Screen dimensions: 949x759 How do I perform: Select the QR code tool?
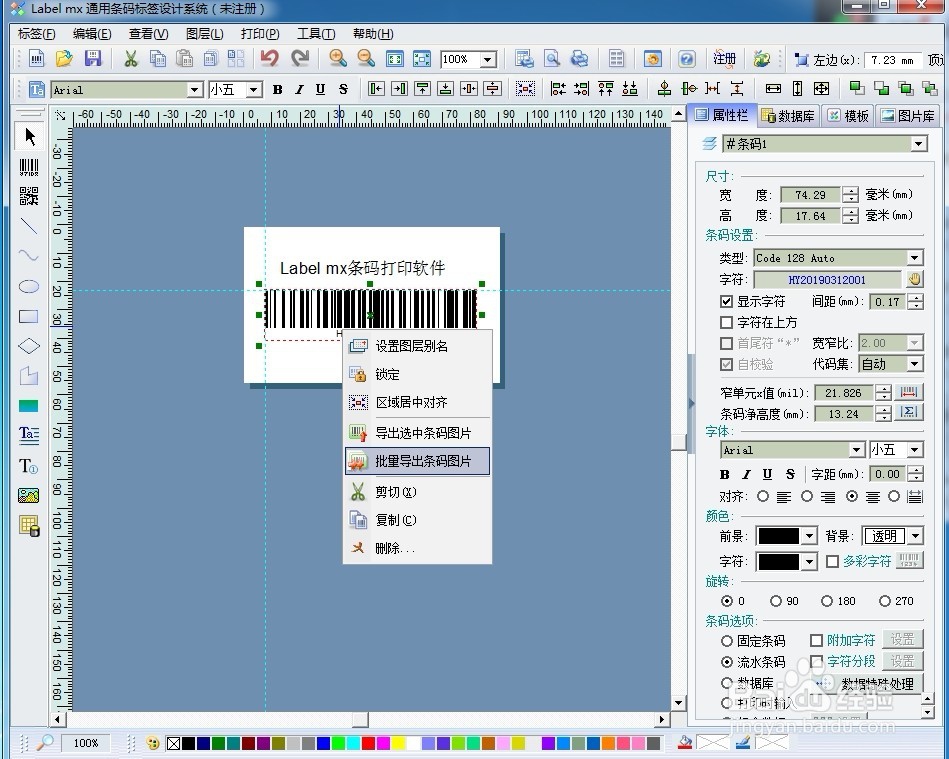(28, 196)
